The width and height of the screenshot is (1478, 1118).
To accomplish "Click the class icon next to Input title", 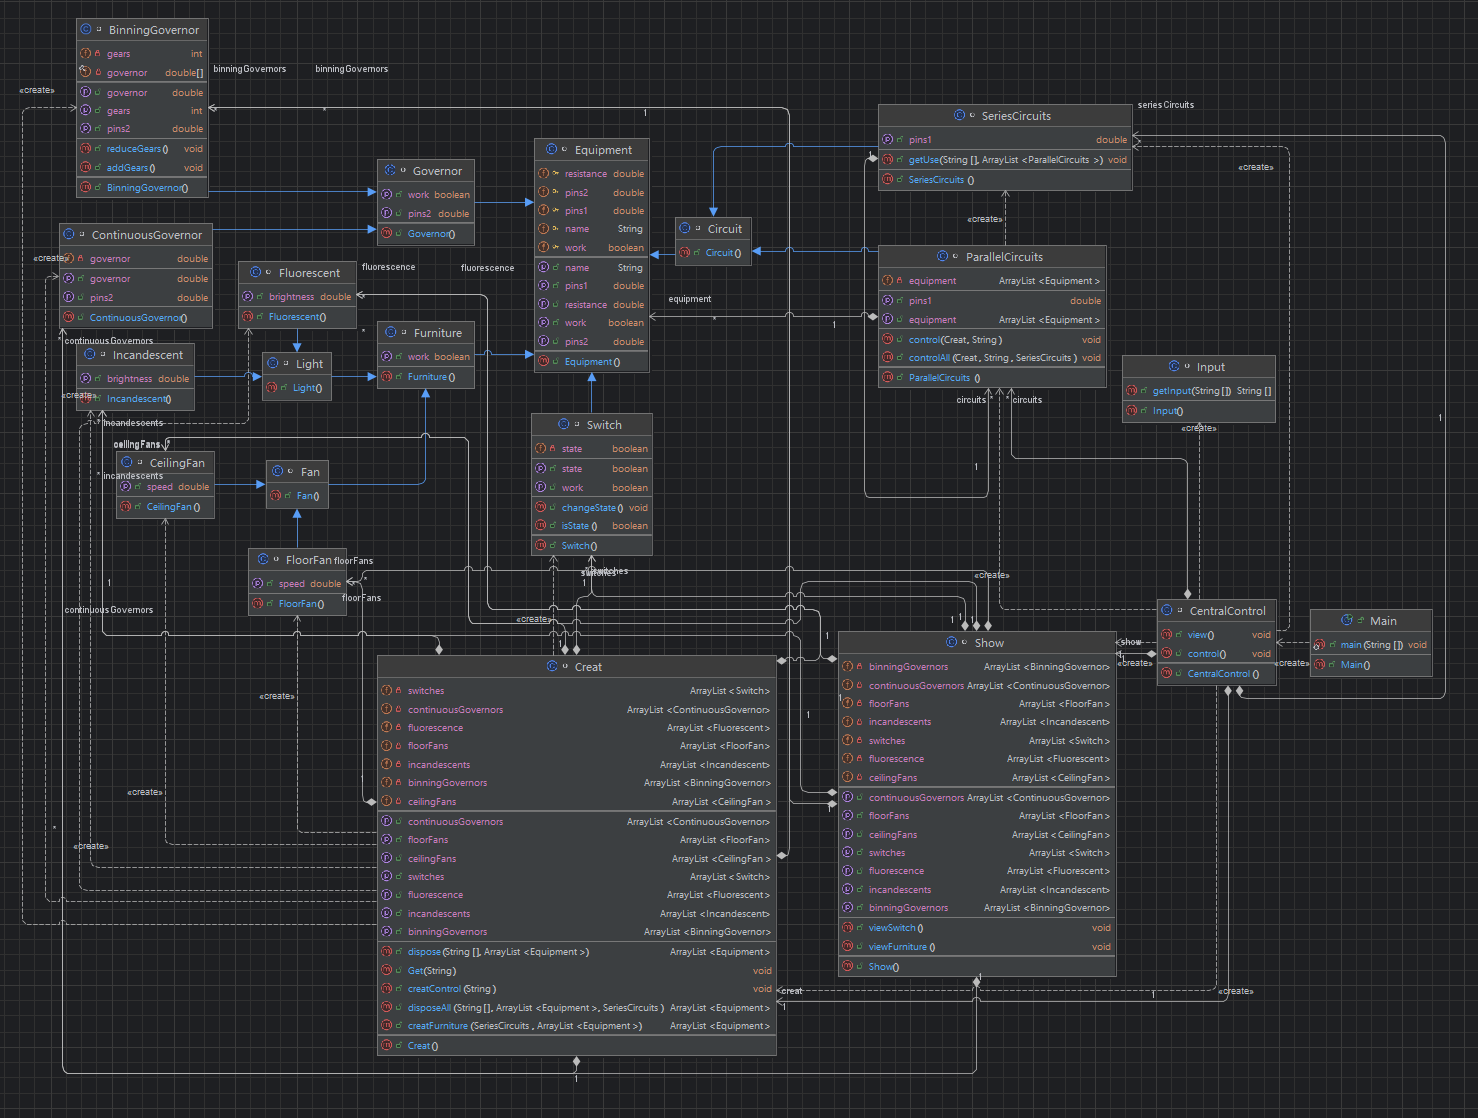I will click(x=1174, y=367).
